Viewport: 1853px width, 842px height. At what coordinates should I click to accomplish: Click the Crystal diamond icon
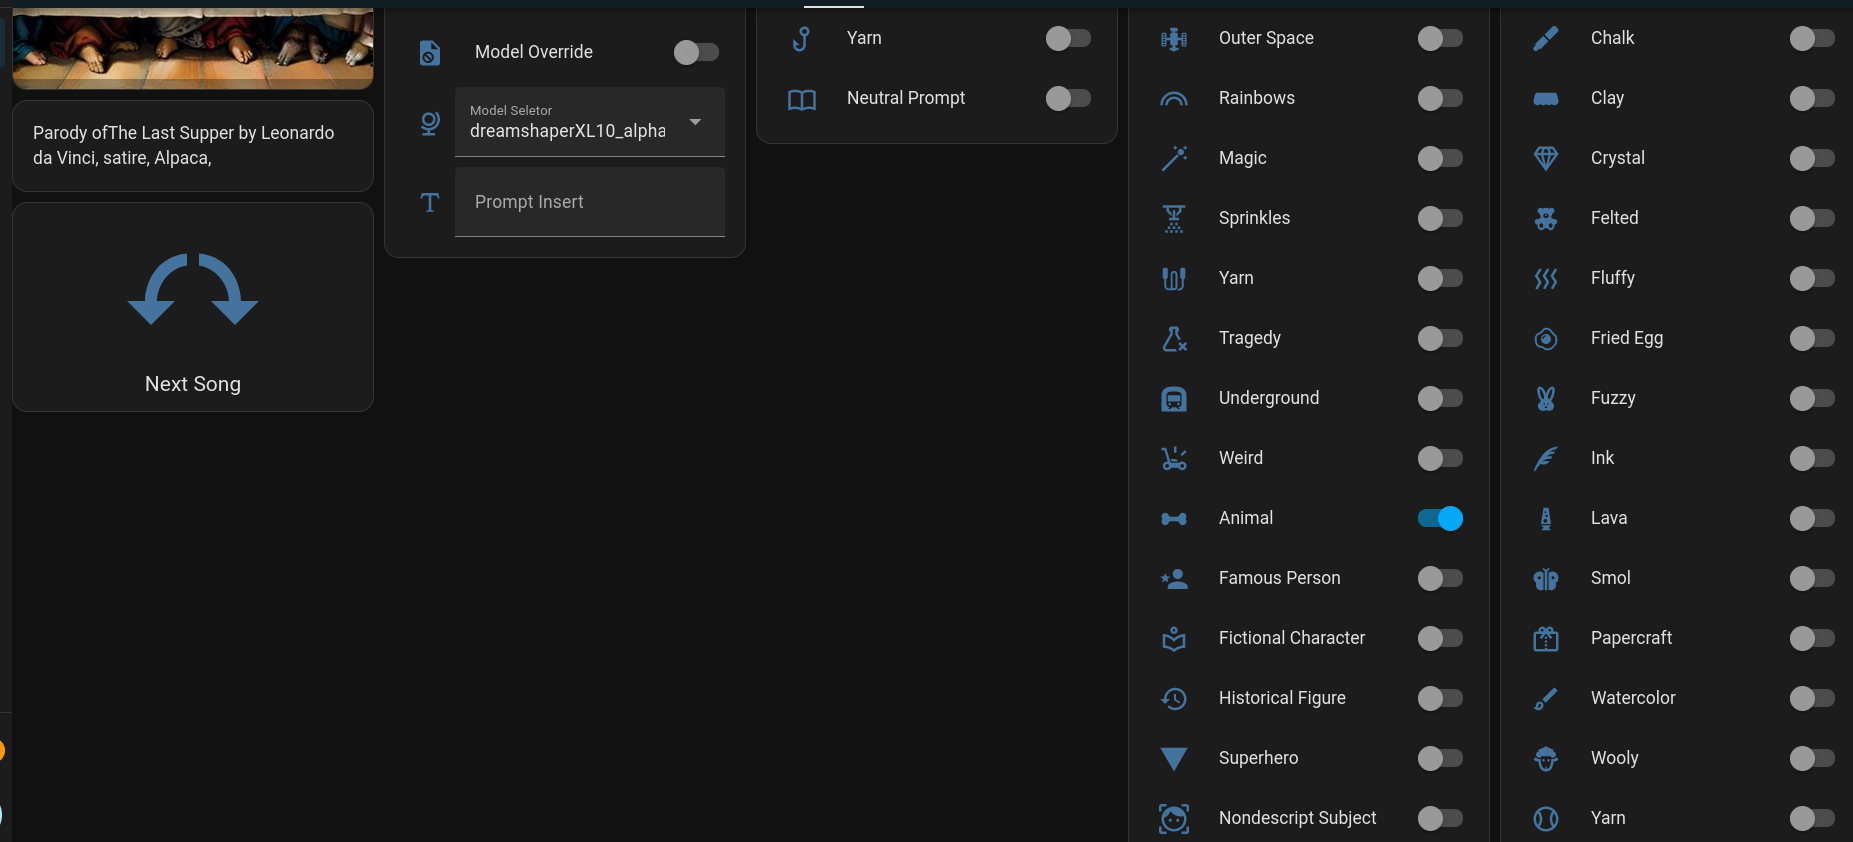coord(1546,158)
